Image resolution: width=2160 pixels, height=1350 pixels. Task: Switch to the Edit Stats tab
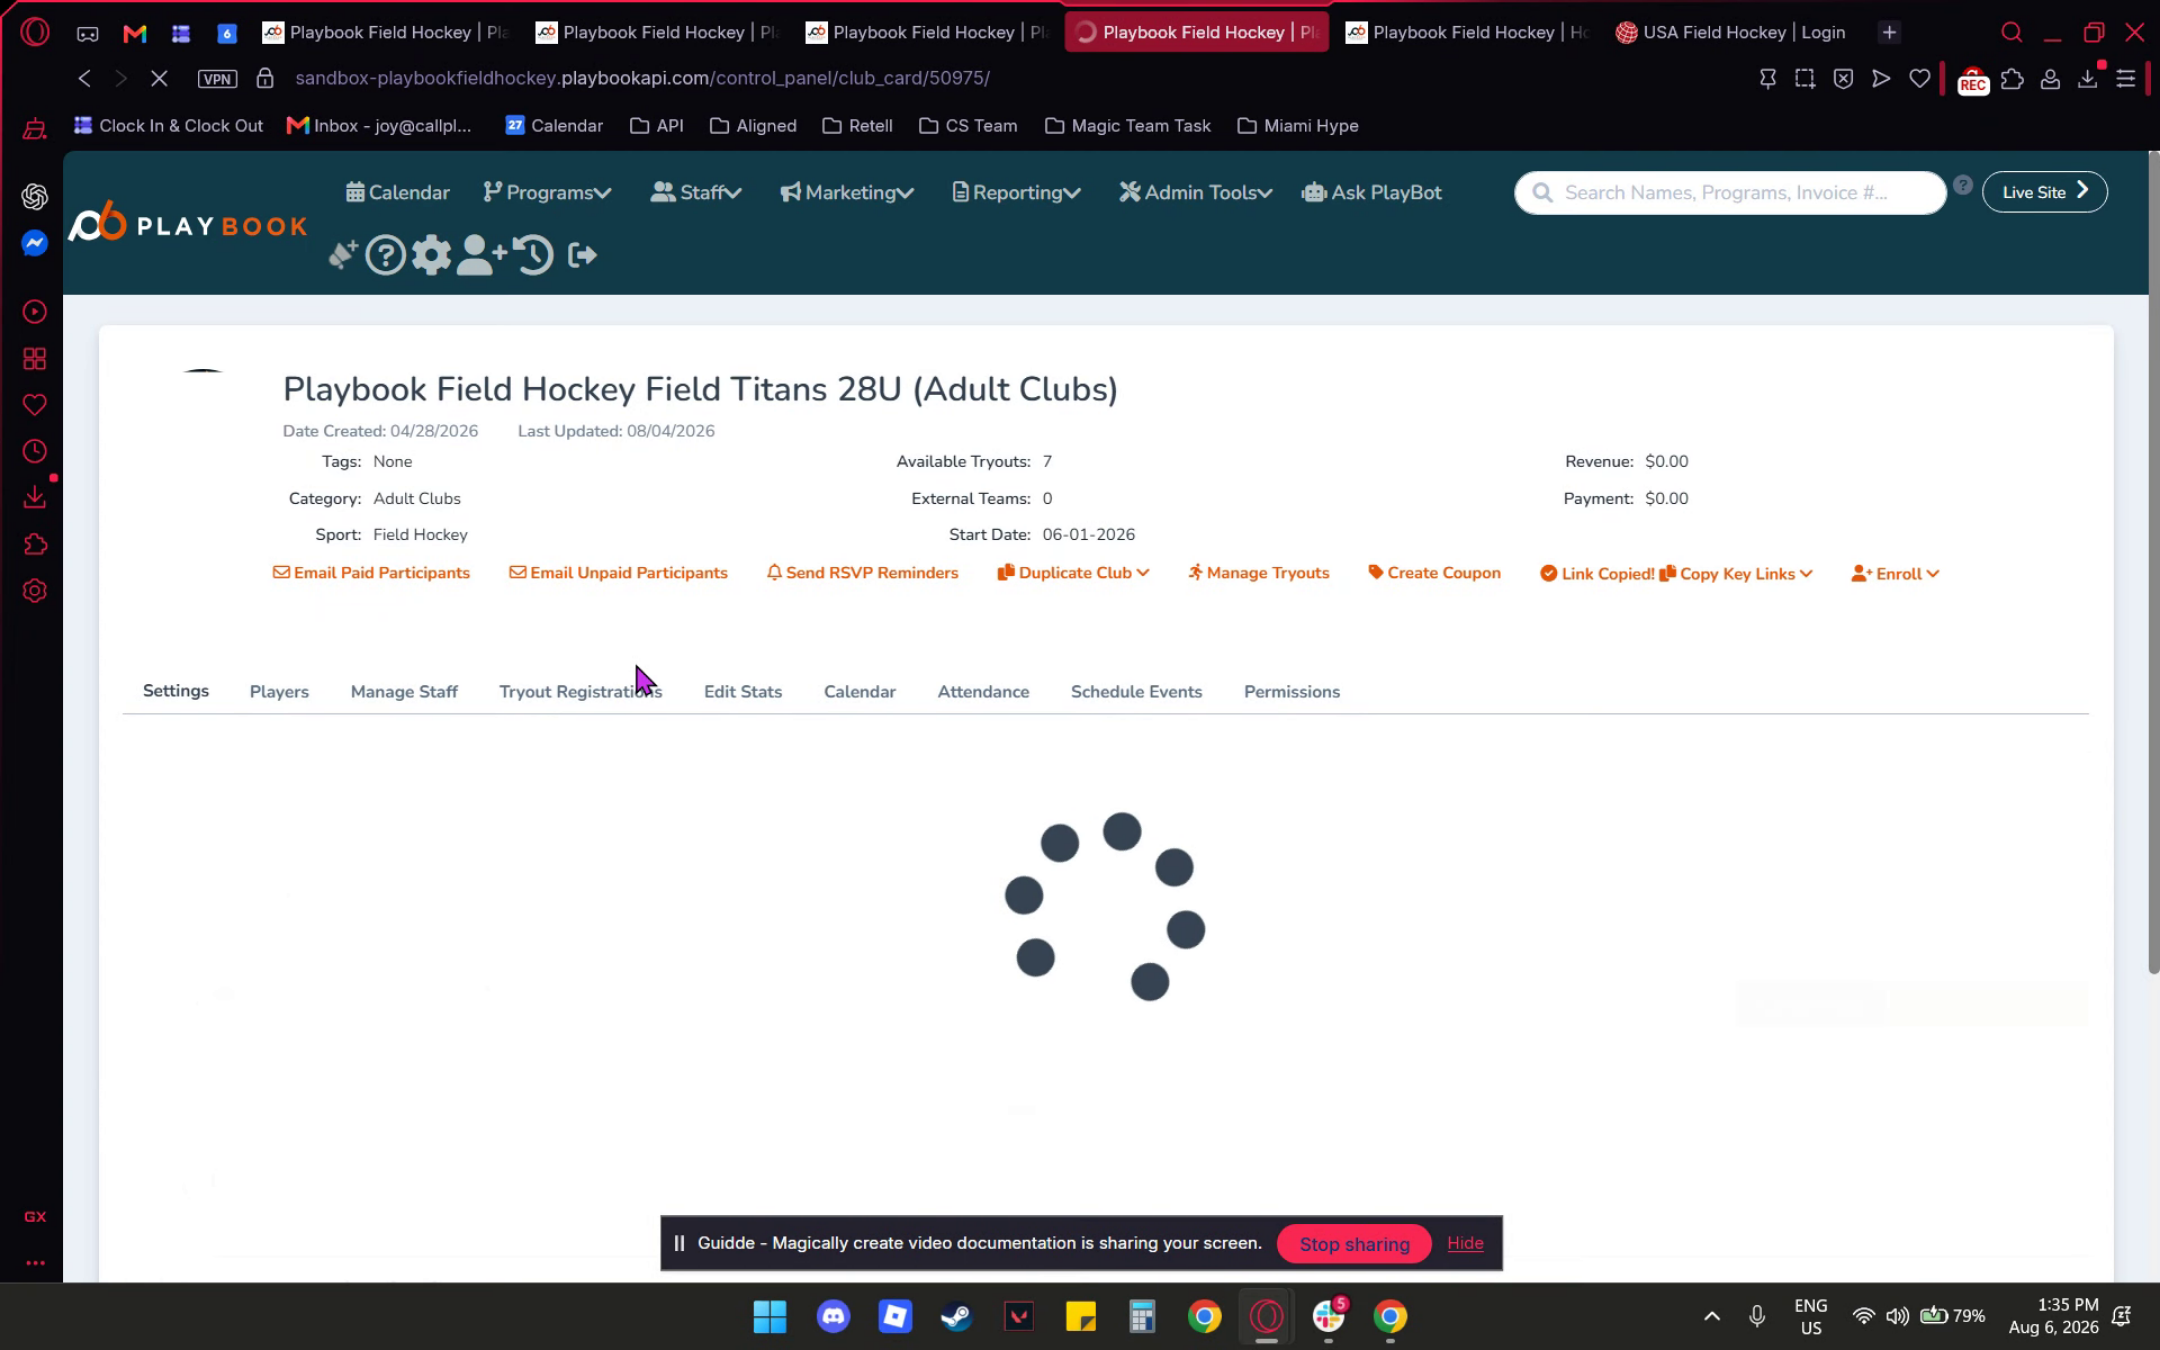point(743,691)
